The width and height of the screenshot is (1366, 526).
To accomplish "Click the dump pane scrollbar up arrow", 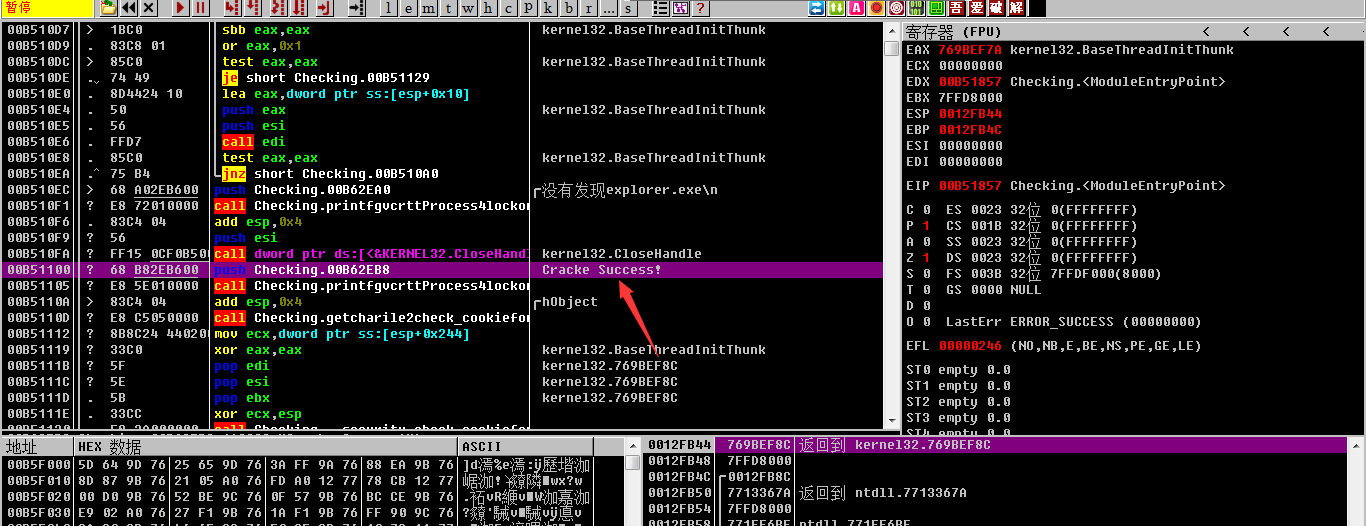I will (633, 446).
